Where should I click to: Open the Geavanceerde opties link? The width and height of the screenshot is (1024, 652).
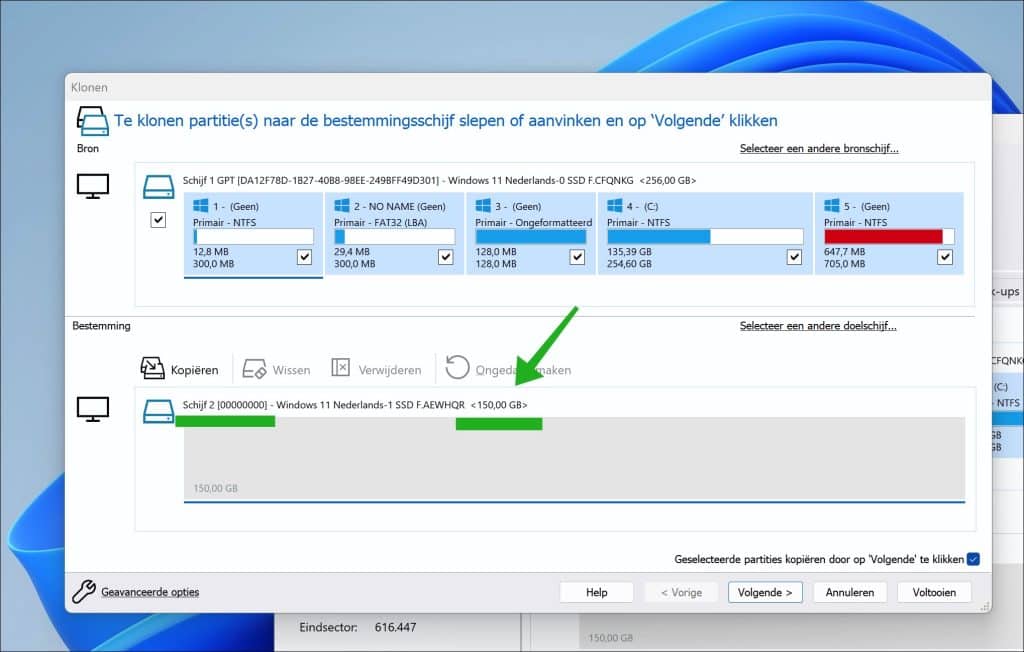click(150, 592)
